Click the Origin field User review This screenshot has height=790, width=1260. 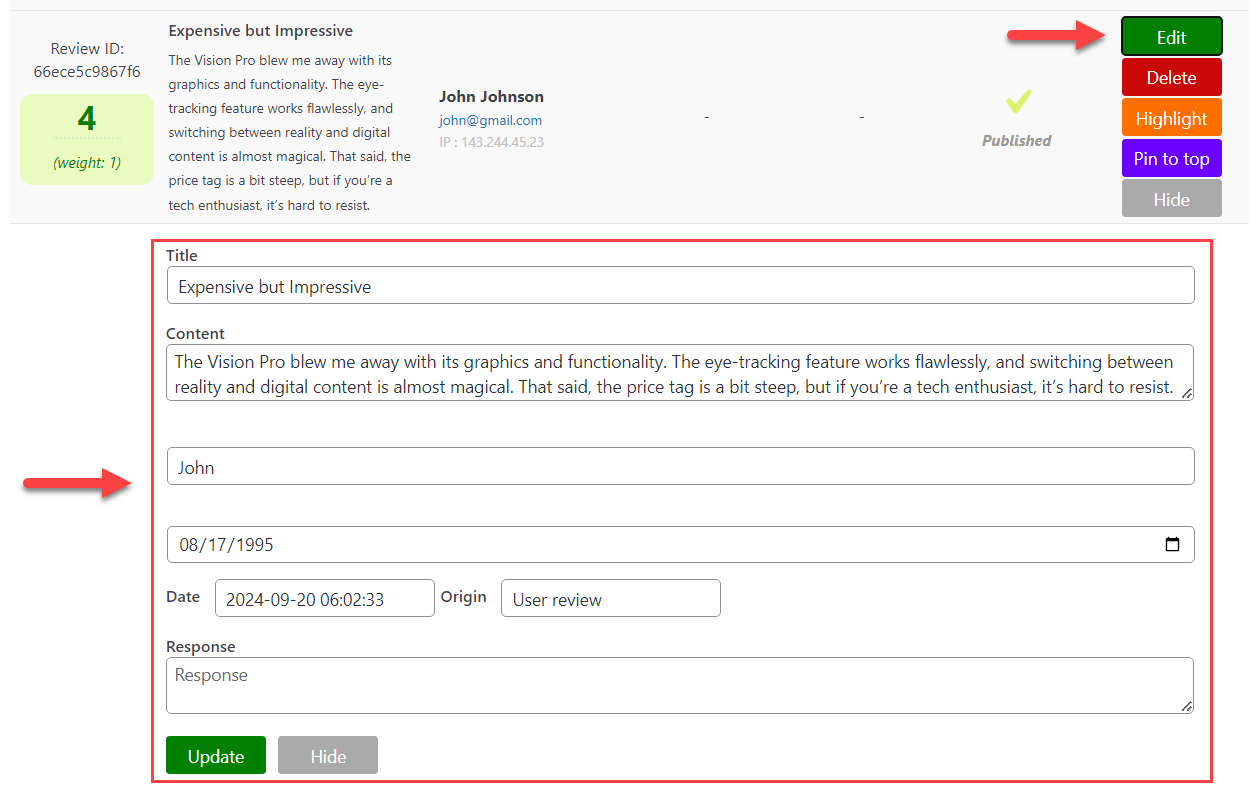(610, 598)
